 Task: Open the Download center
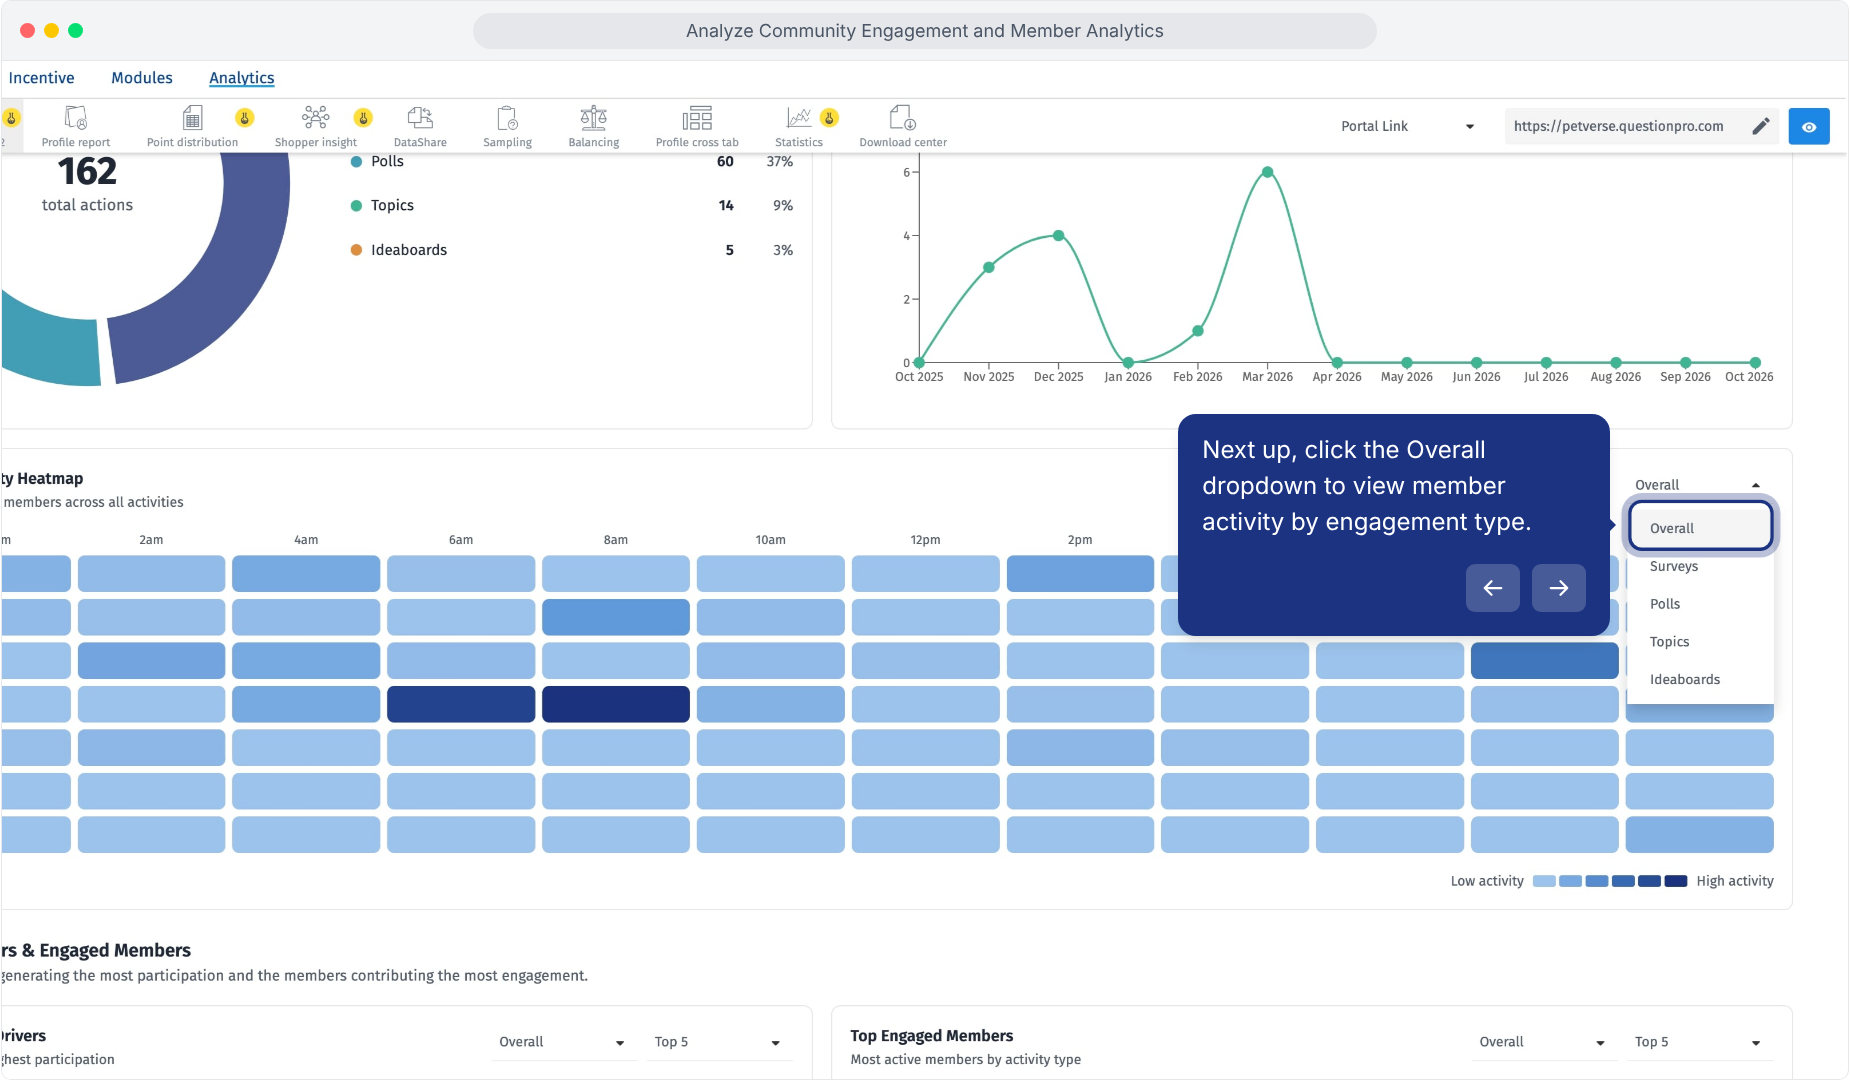tap(903, 126)
